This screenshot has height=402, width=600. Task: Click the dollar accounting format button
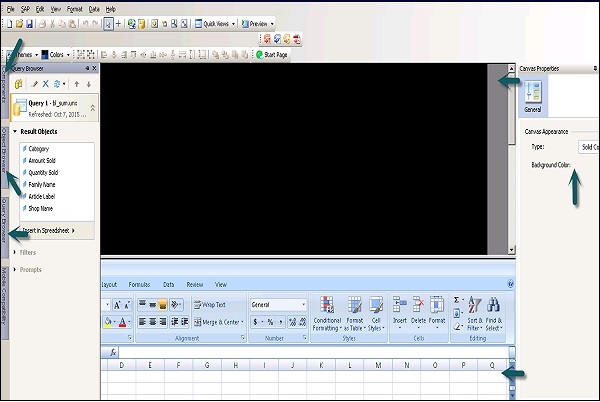click(255, 322)
